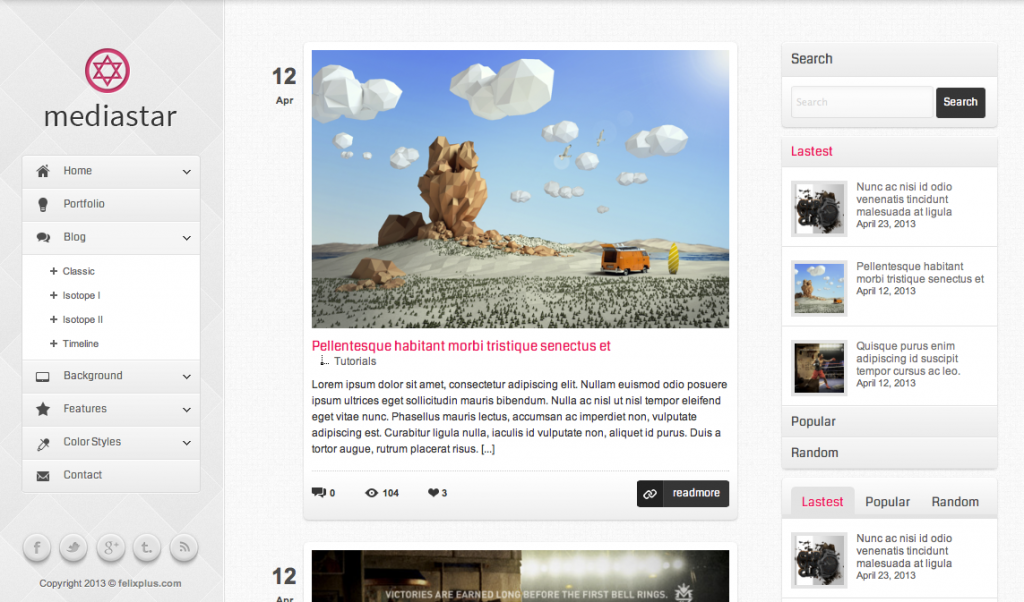Screen dimensions: 1024x602
Task: Click the readmore button
Action: click(x=683, y=494)
